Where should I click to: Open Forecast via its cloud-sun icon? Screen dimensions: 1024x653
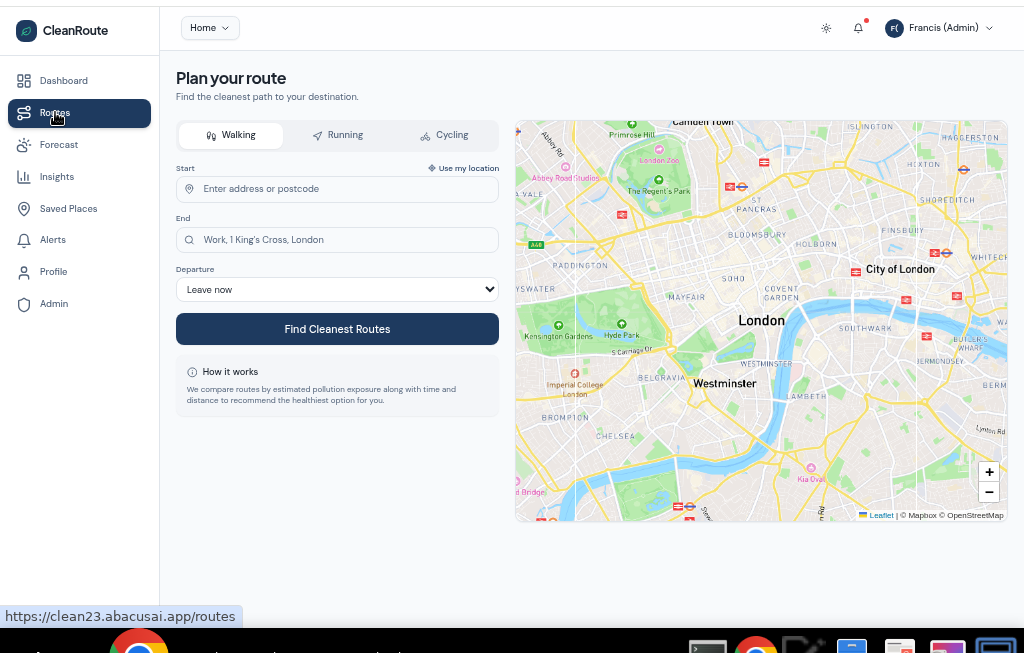click(24, 145)
